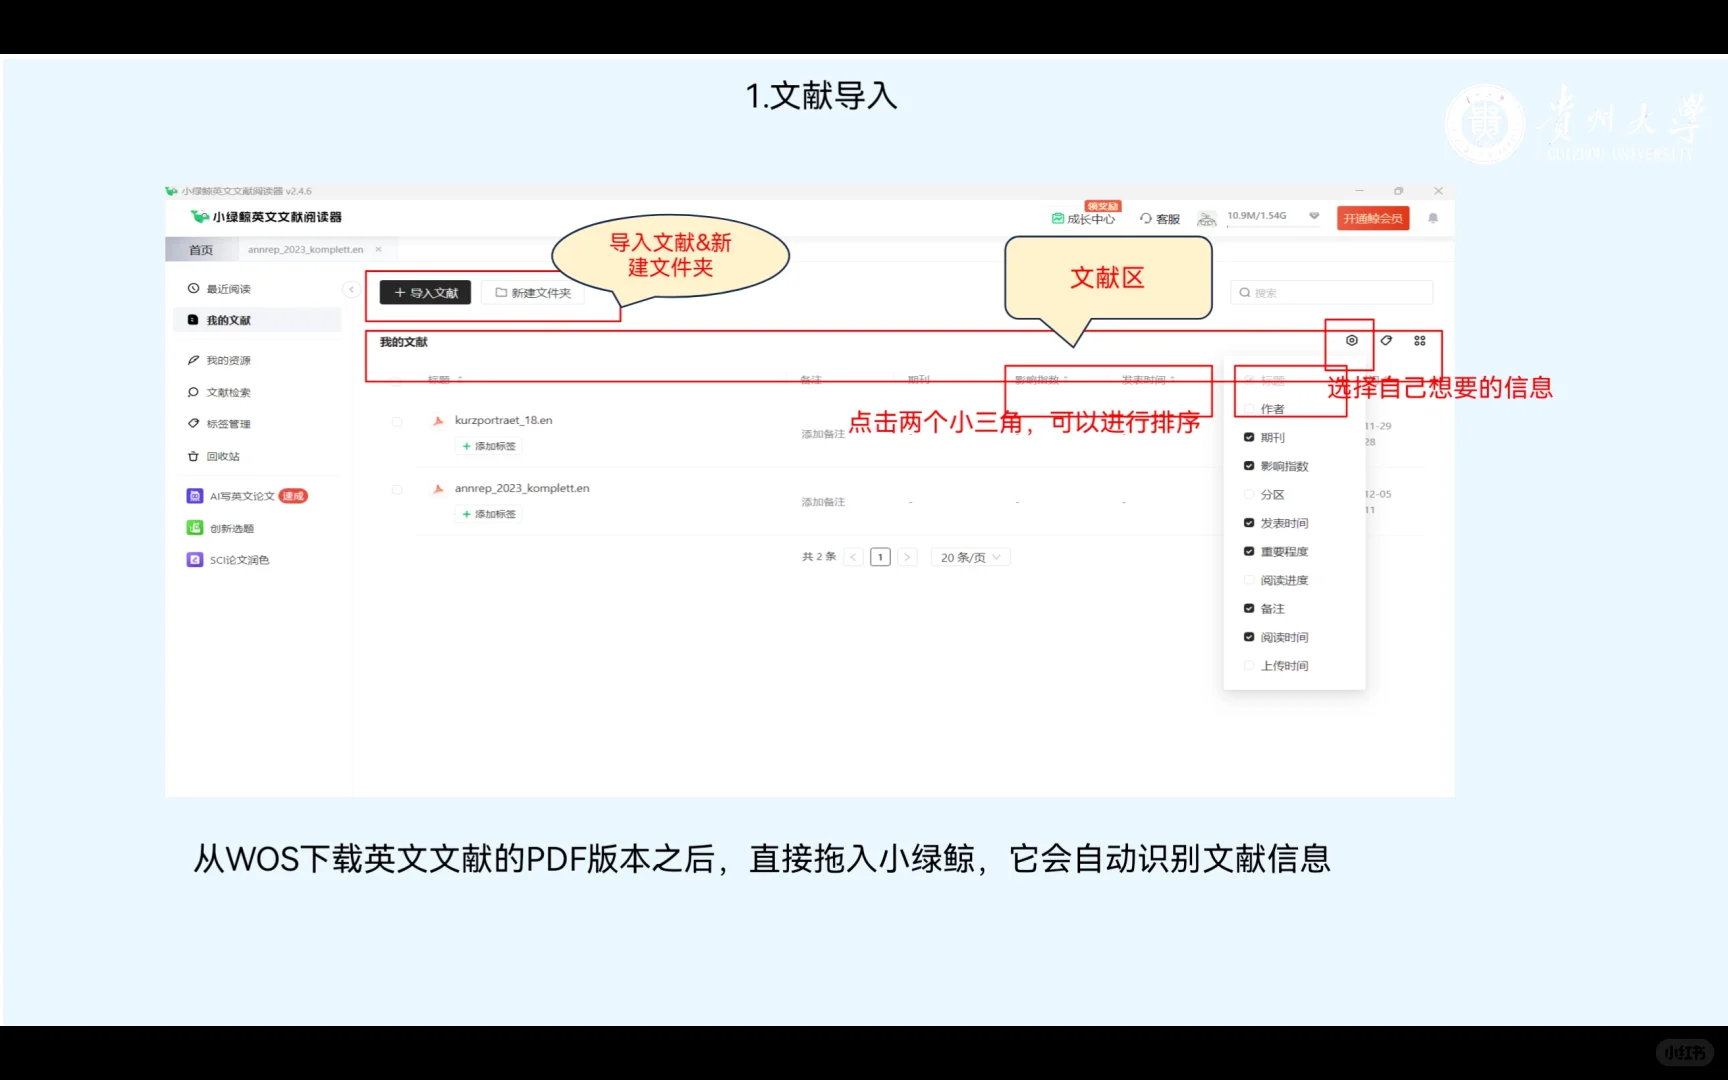Screen dimensions: 1728x1080
Task: Switch to annrep_2023_komplett.en tab
Action: (x=306, y=250)
